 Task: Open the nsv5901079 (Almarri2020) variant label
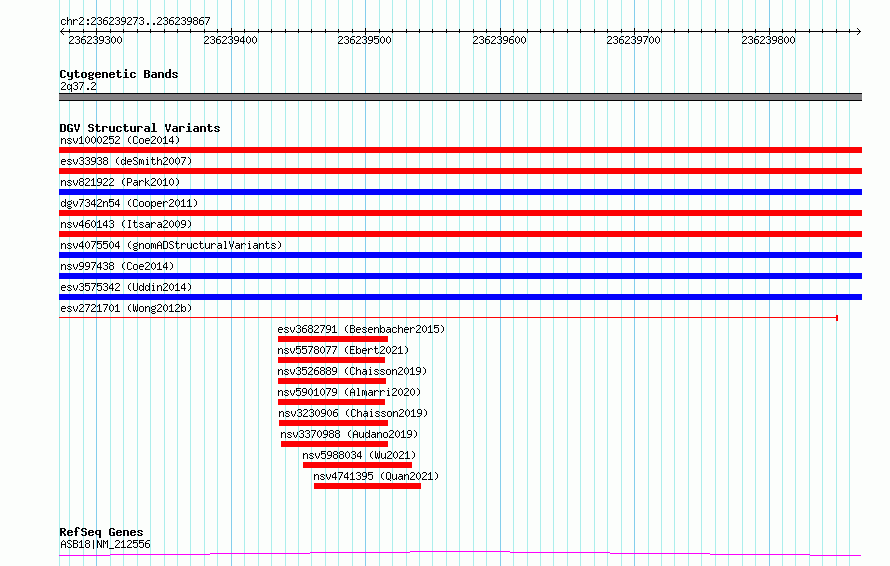[x=349, y=392]
